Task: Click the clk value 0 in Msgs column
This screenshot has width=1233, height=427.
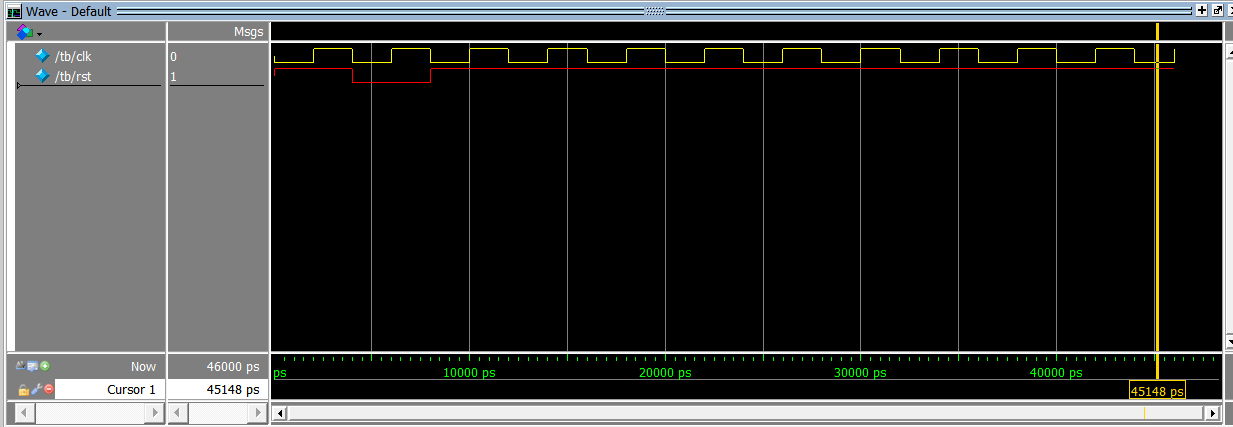Action: (x=173, y=57)
